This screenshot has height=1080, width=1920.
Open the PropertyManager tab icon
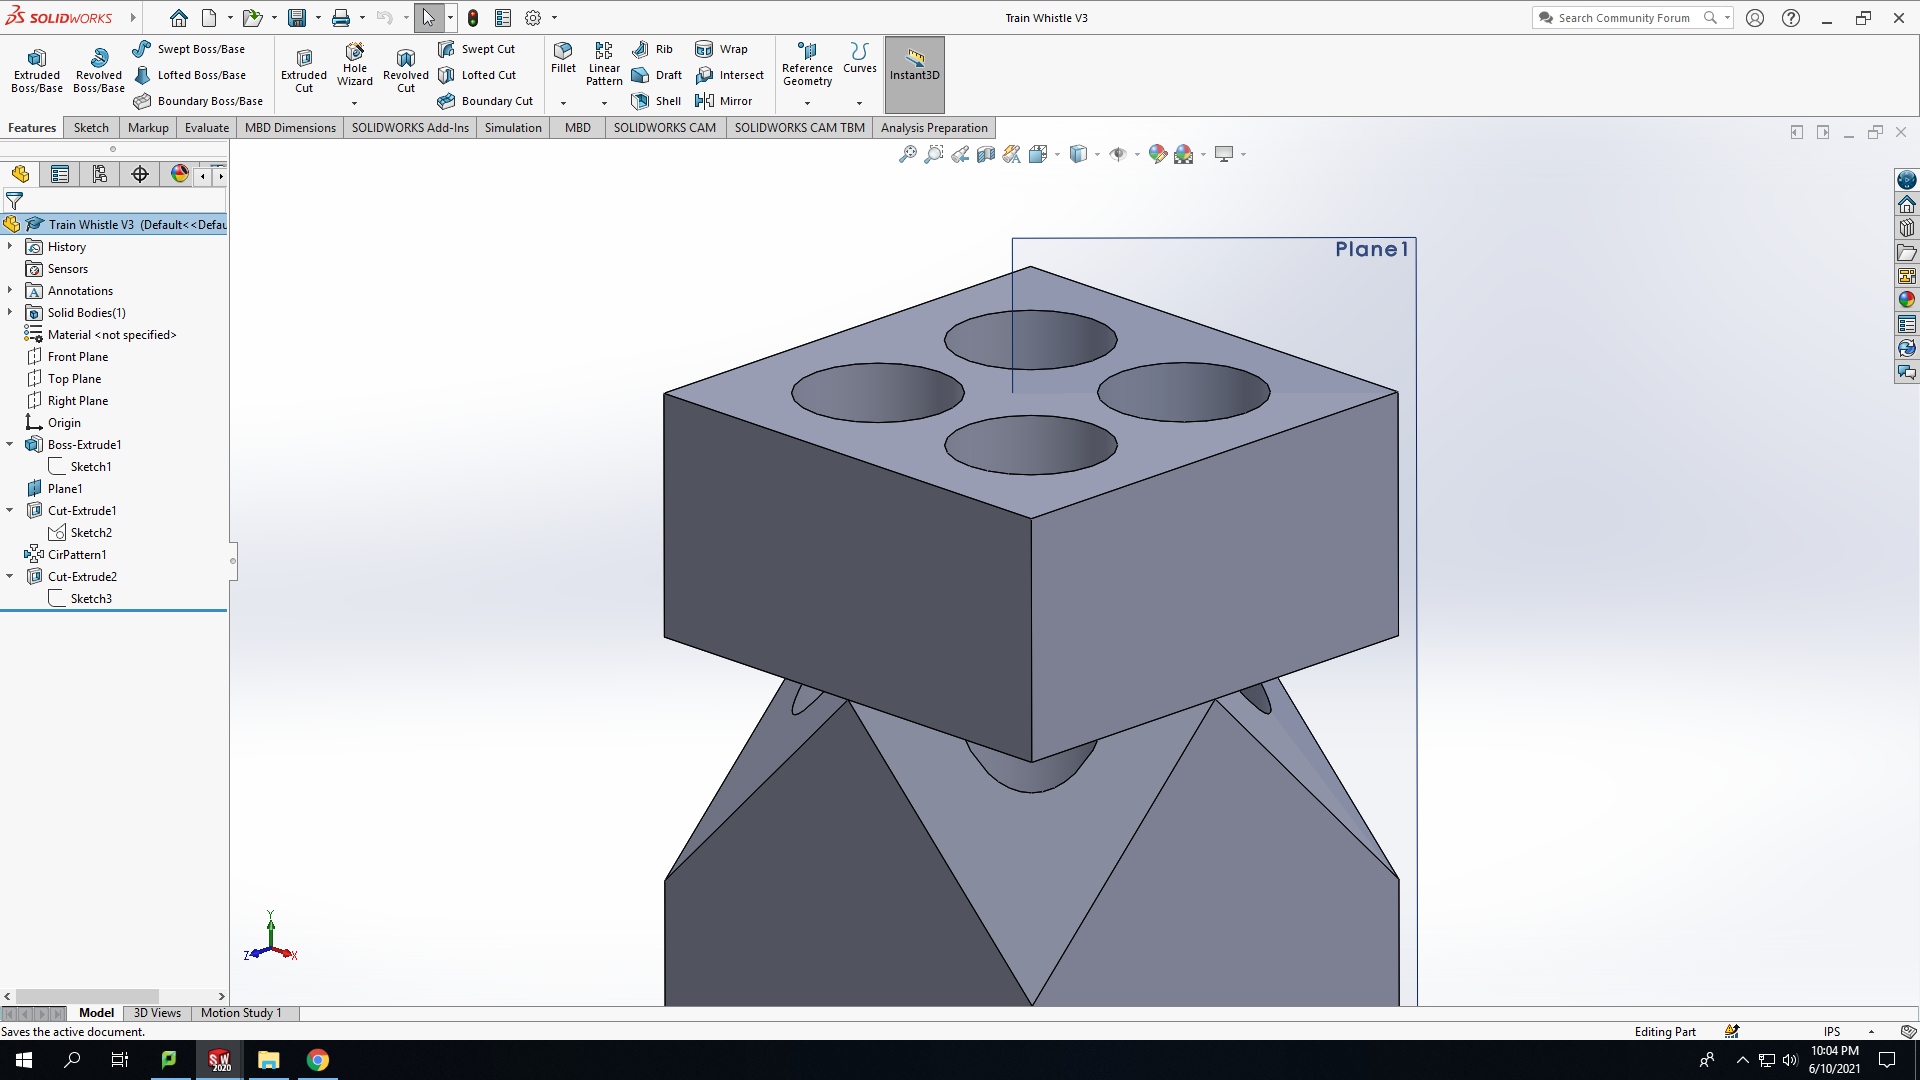pos(60,174)
